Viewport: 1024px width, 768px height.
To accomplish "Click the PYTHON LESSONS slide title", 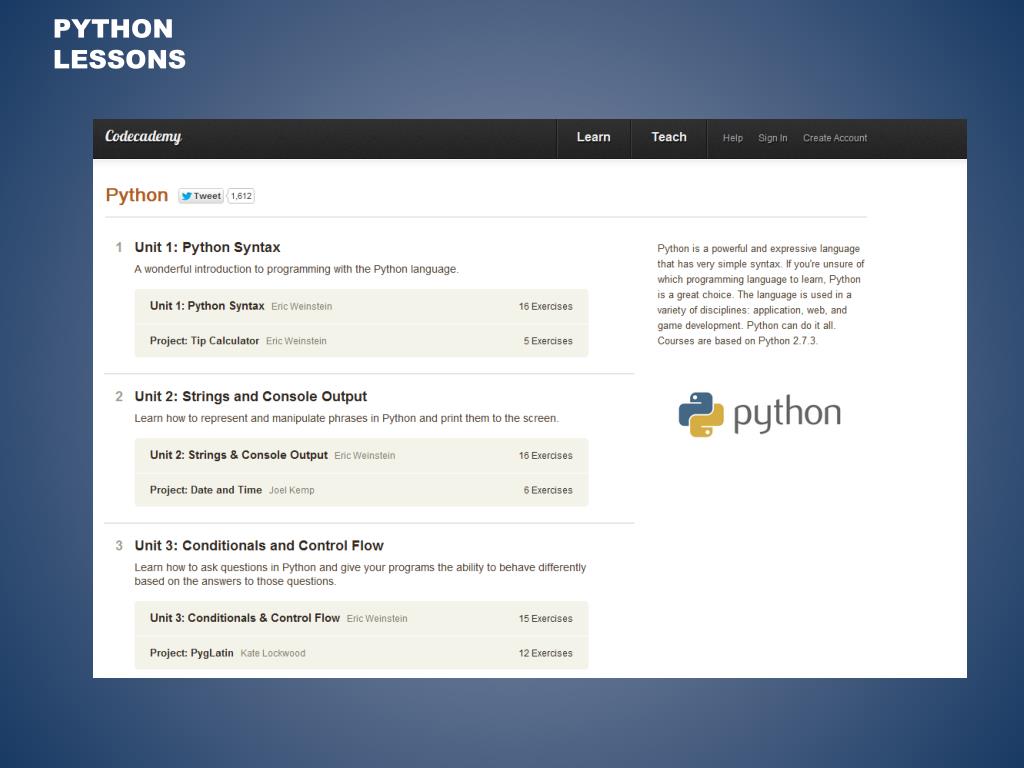I will 120,44.
